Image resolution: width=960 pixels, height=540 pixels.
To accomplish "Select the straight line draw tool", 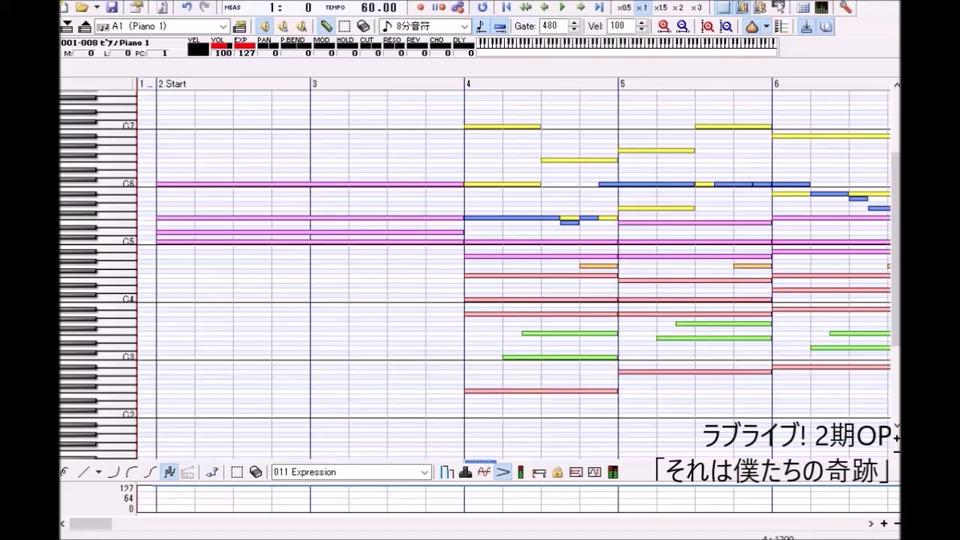I will coord(84,472).
